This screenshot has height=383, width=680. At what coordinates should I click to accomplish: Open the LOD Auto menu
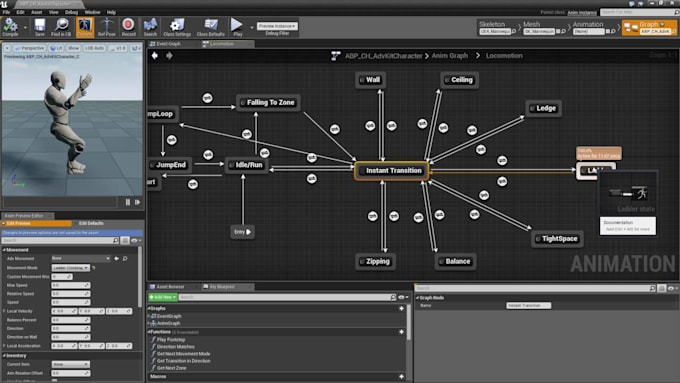coord(94,48)
